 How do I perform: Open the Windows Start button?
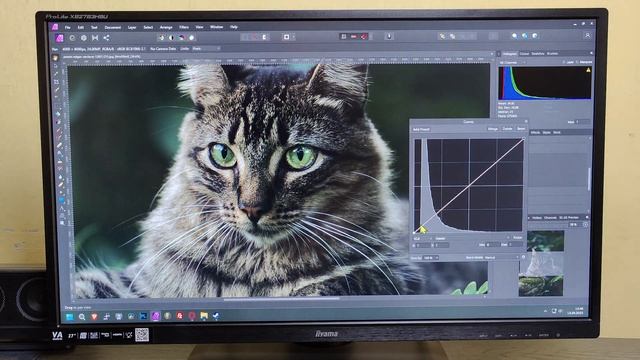(70, 316)
